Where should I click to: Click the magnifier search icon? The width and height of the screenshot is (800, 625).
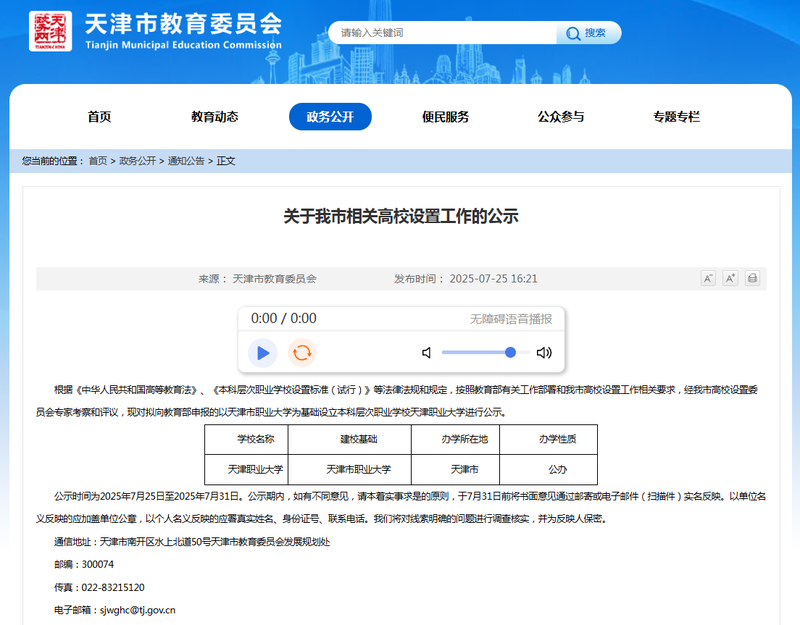click(x=573, y=34)
